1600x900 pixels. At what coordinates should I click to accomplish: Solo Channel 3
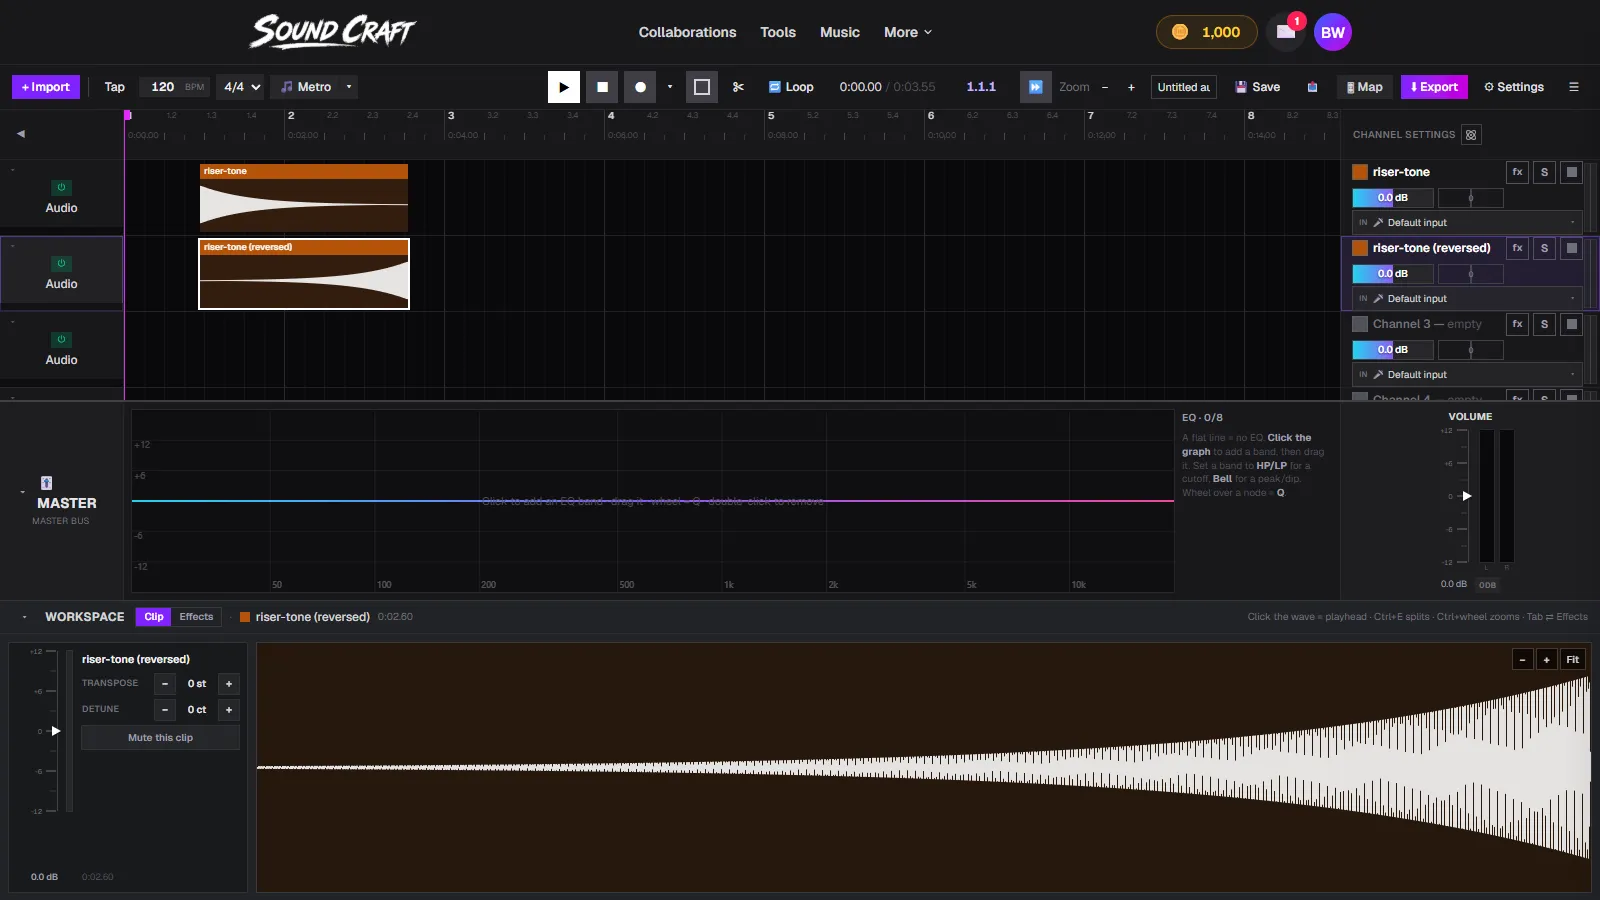(x=1544, y=324)
